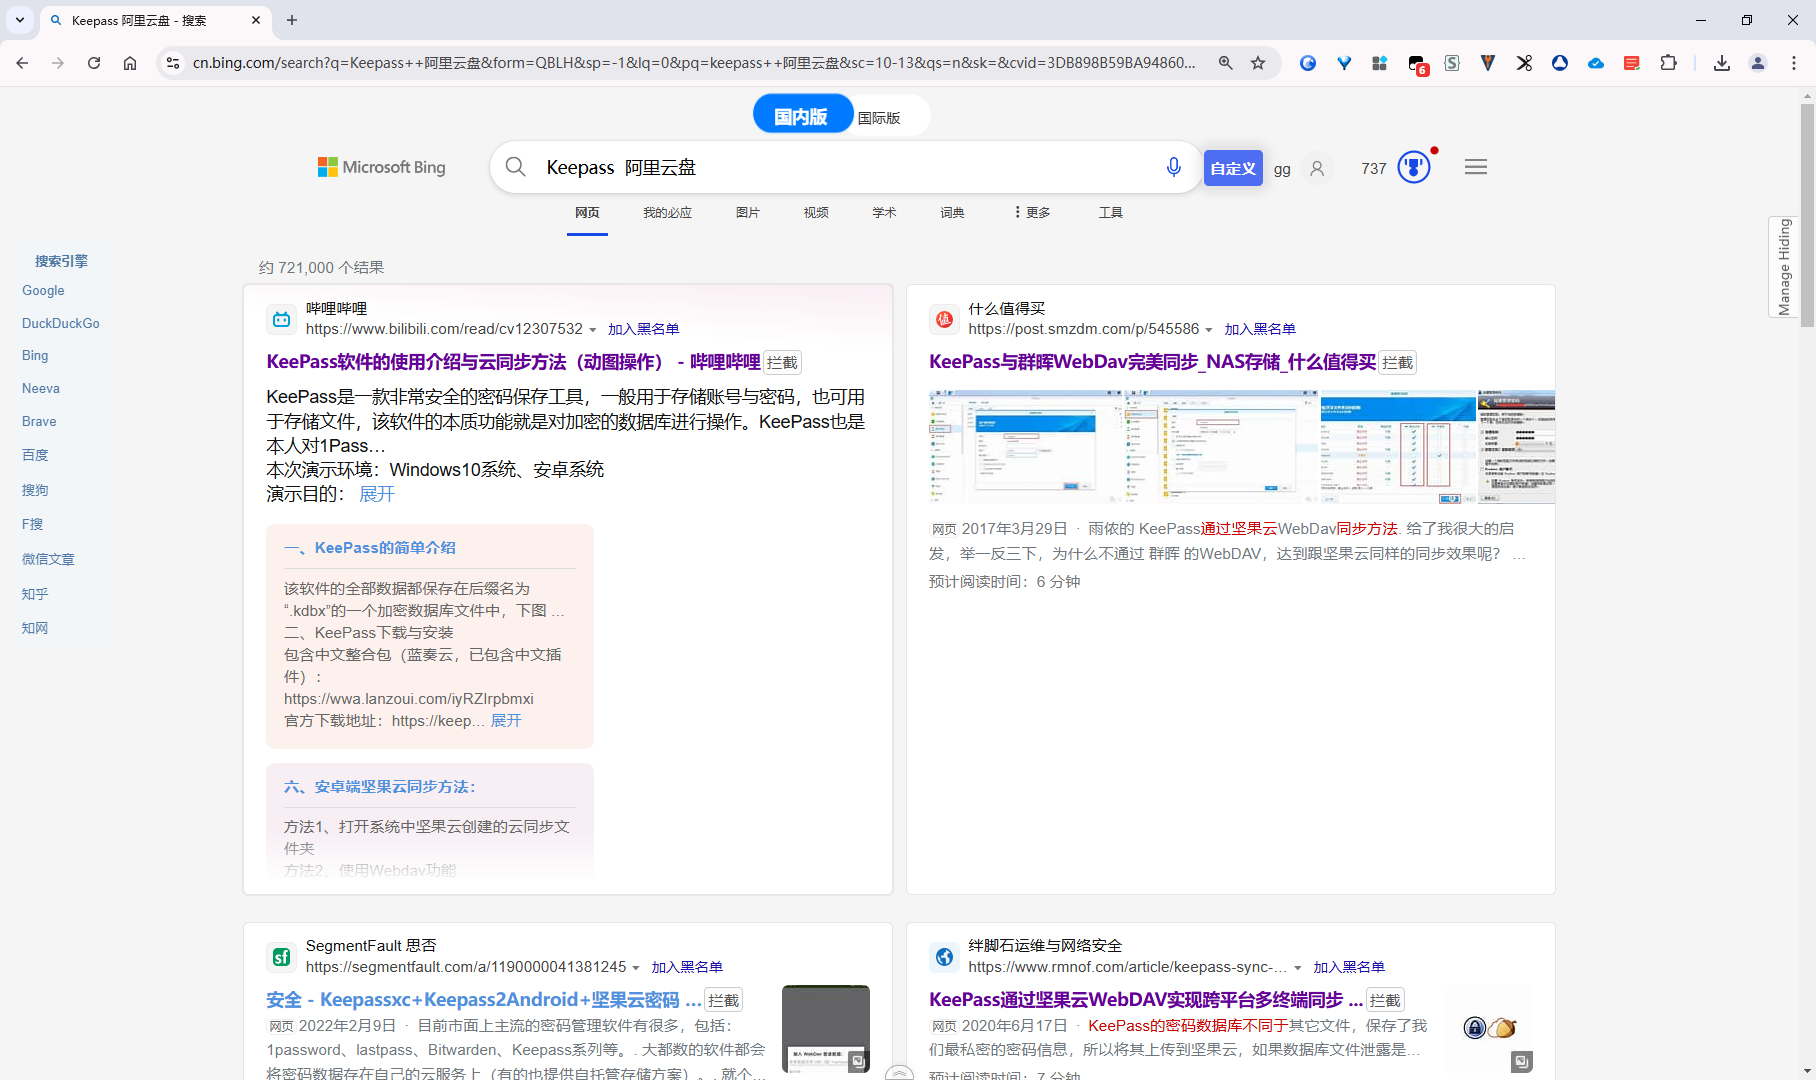Click the zoom magnifier icon in address bar

pyautogui.click(x=1225, y=63)
